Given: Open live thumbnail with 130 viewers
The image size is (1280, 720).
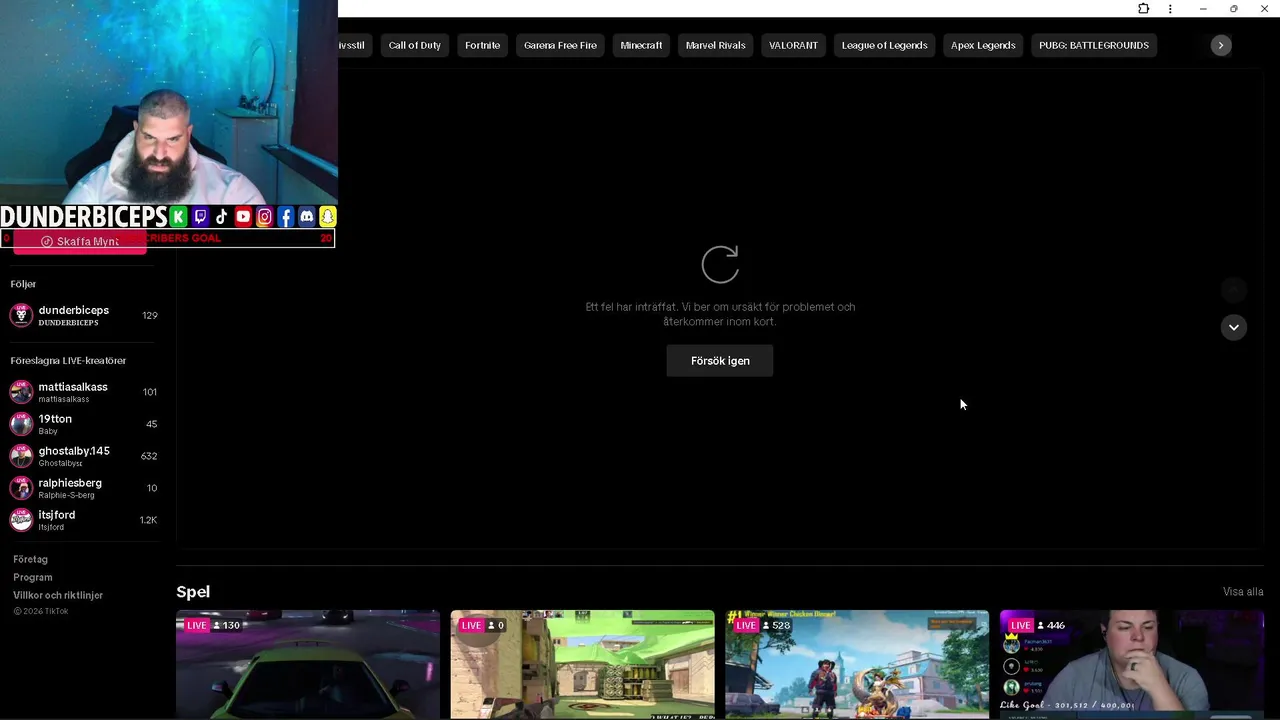Looking at the screenshot, I should pos(308,664).
